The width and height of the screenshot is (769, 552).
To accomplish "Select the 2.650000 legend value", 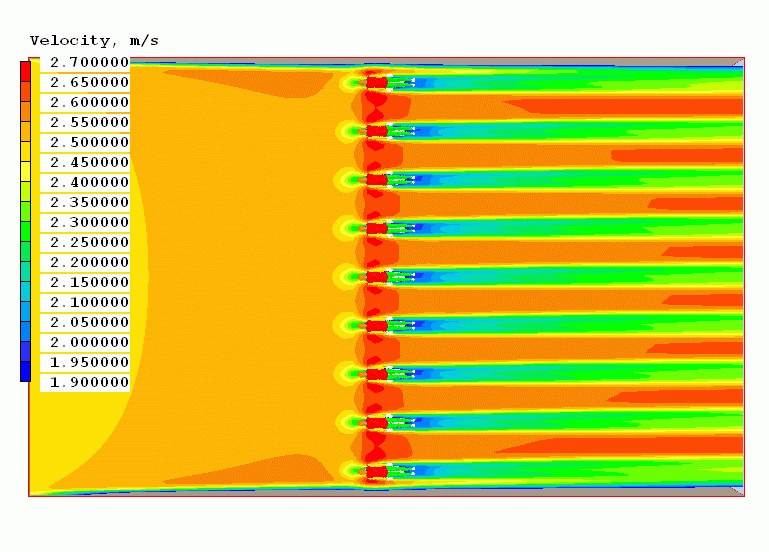I will (x=89, y=82).
